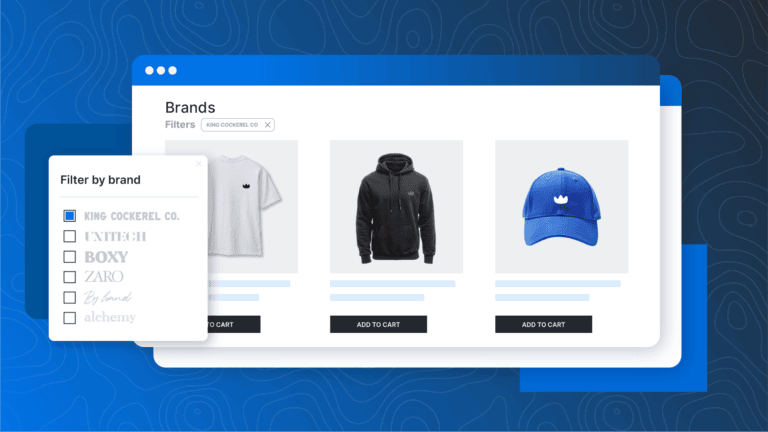Check the alchemy brand checkbox
Screen dimensions: 768x432
click(x=70, y=318)
